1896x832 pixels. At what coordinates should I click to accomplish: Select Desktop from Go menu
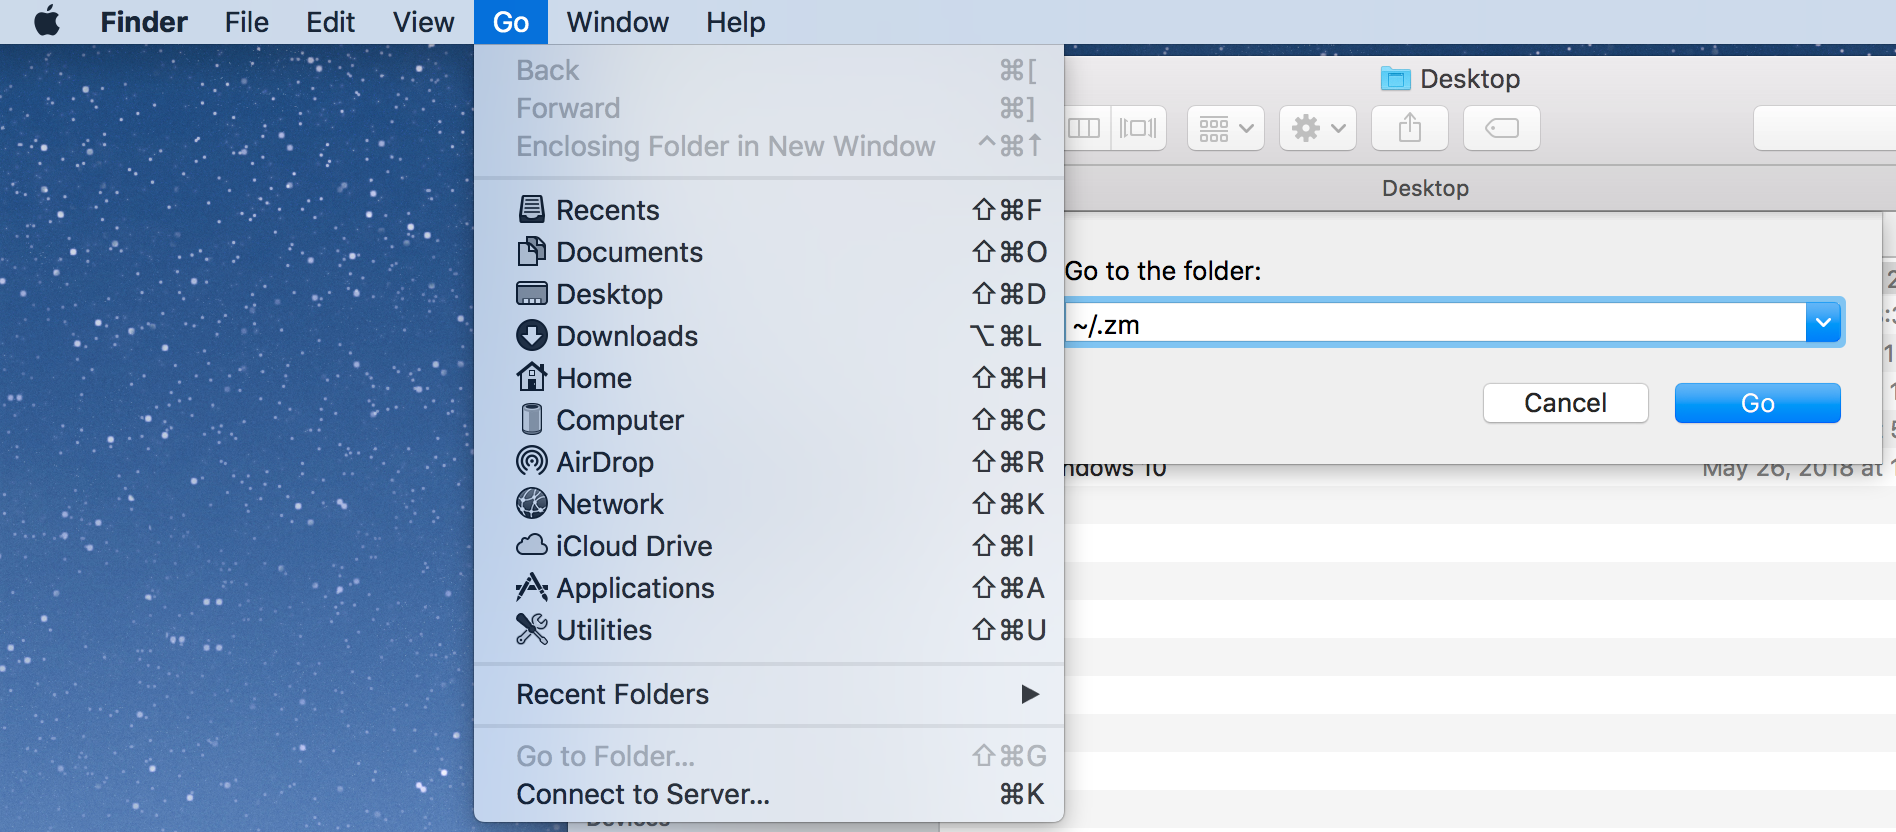coord(768,294)
